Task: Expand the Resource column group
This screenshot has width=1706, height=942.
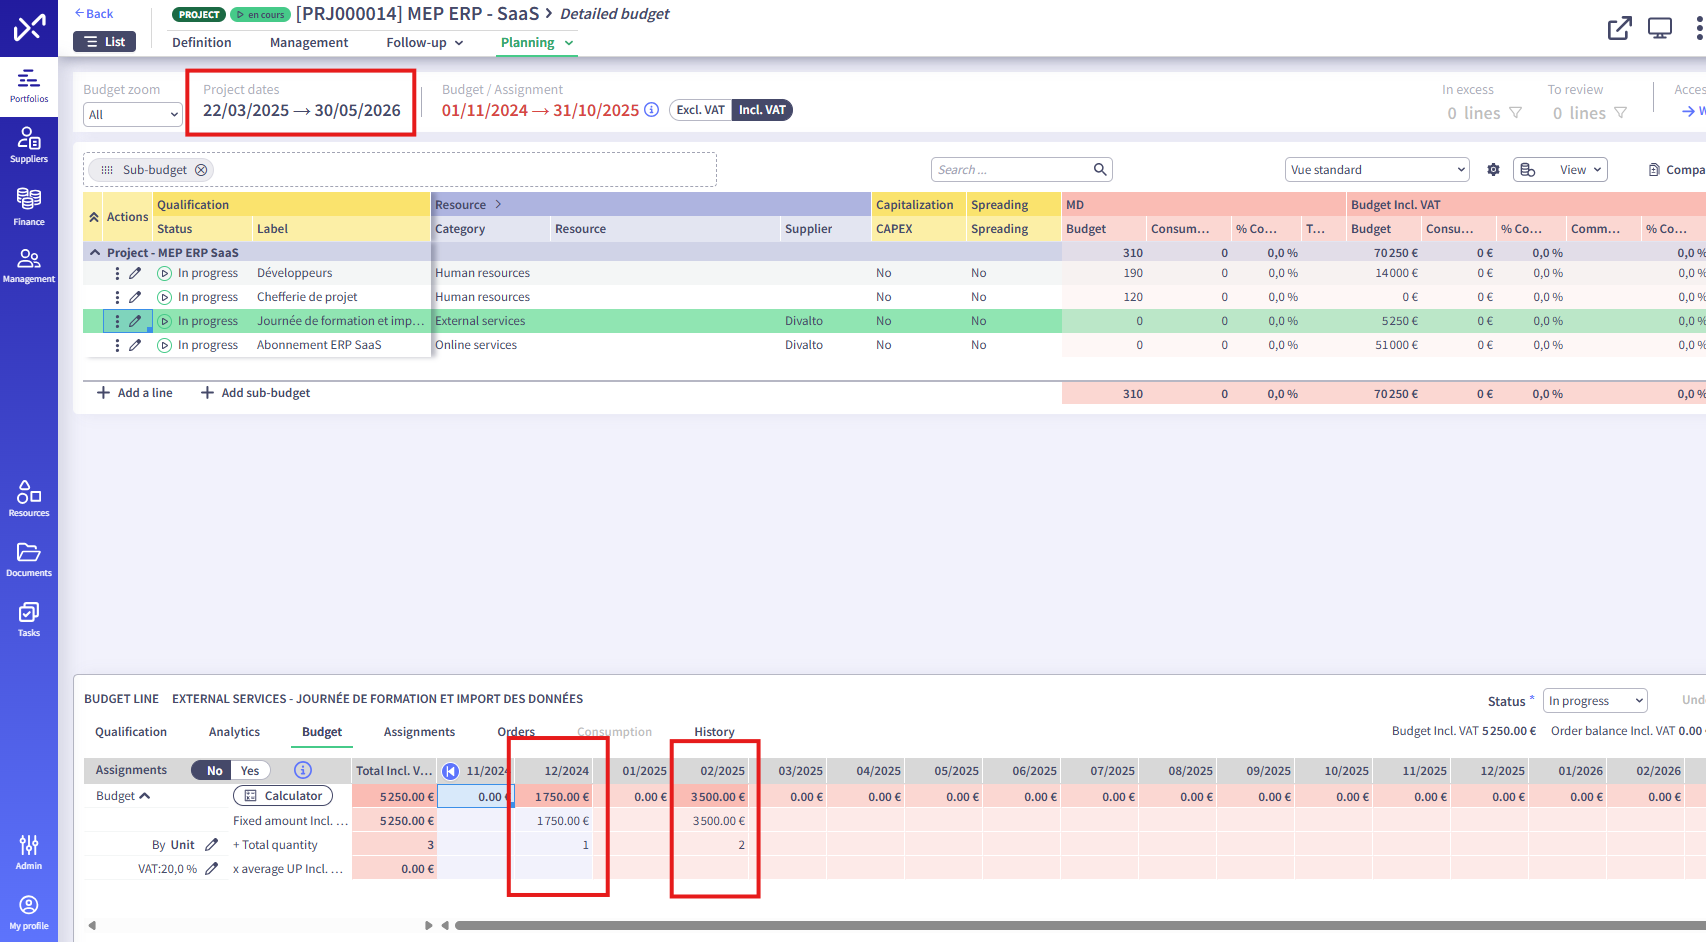Action: [498, 205]
